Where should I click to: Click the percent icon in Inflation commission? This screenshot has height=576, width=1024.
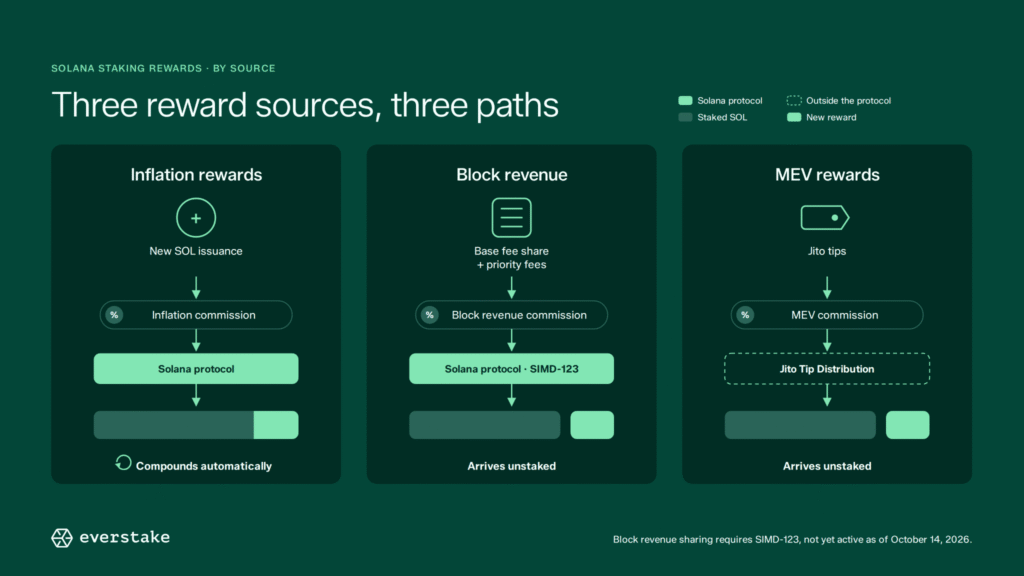click(114, 315)
